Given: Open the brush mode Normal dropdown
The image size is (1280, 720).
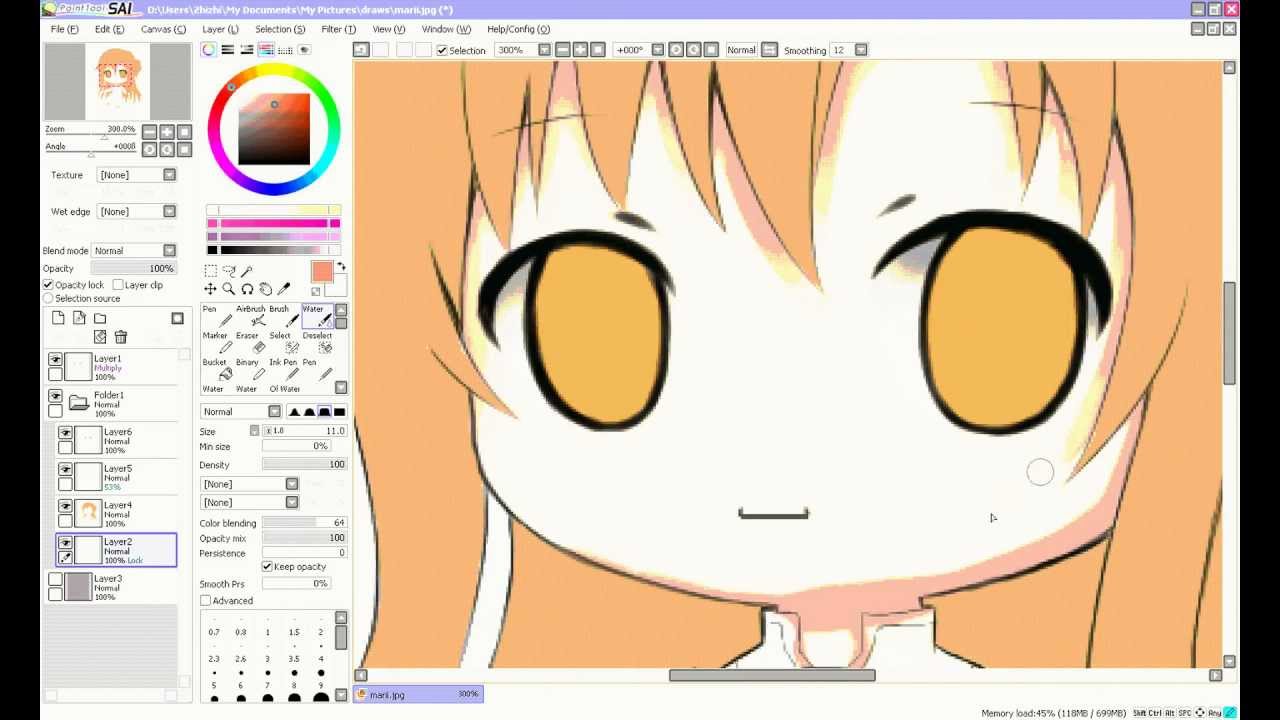Looking at the screenshot, I should tap(274, 412).
